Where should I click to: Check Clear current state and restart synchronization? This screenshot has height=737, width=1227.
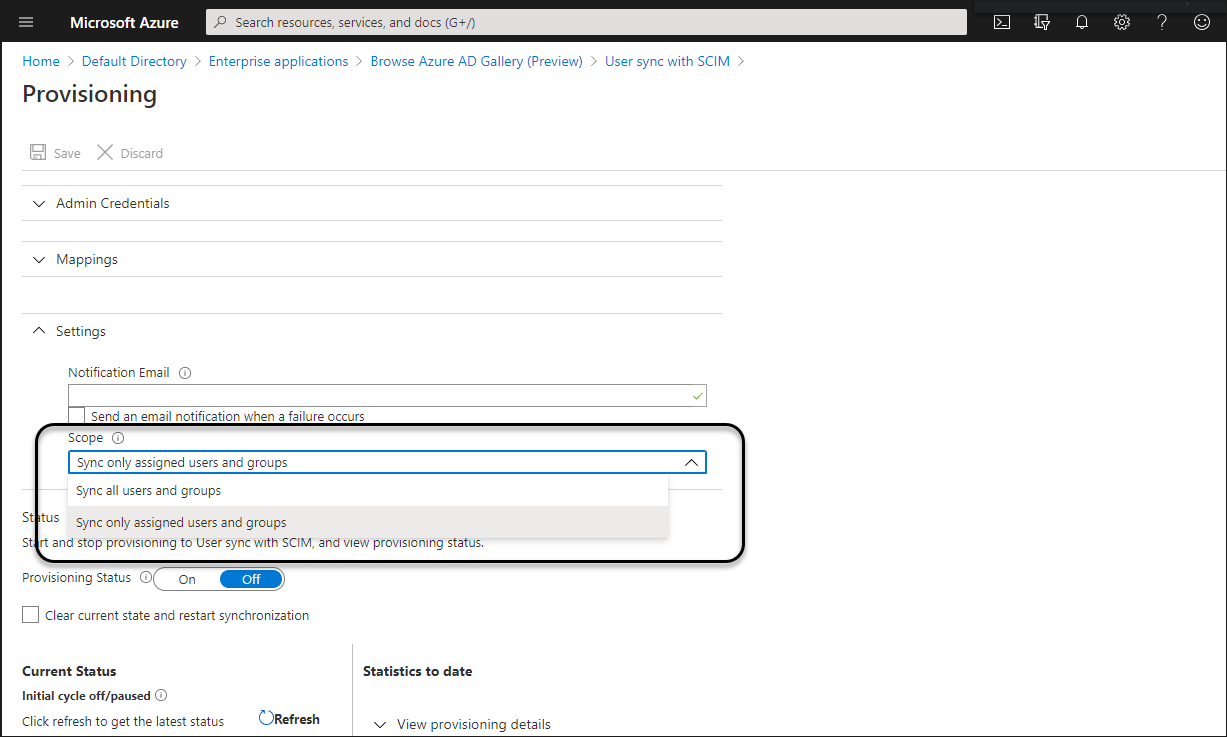tap(30, 615)
